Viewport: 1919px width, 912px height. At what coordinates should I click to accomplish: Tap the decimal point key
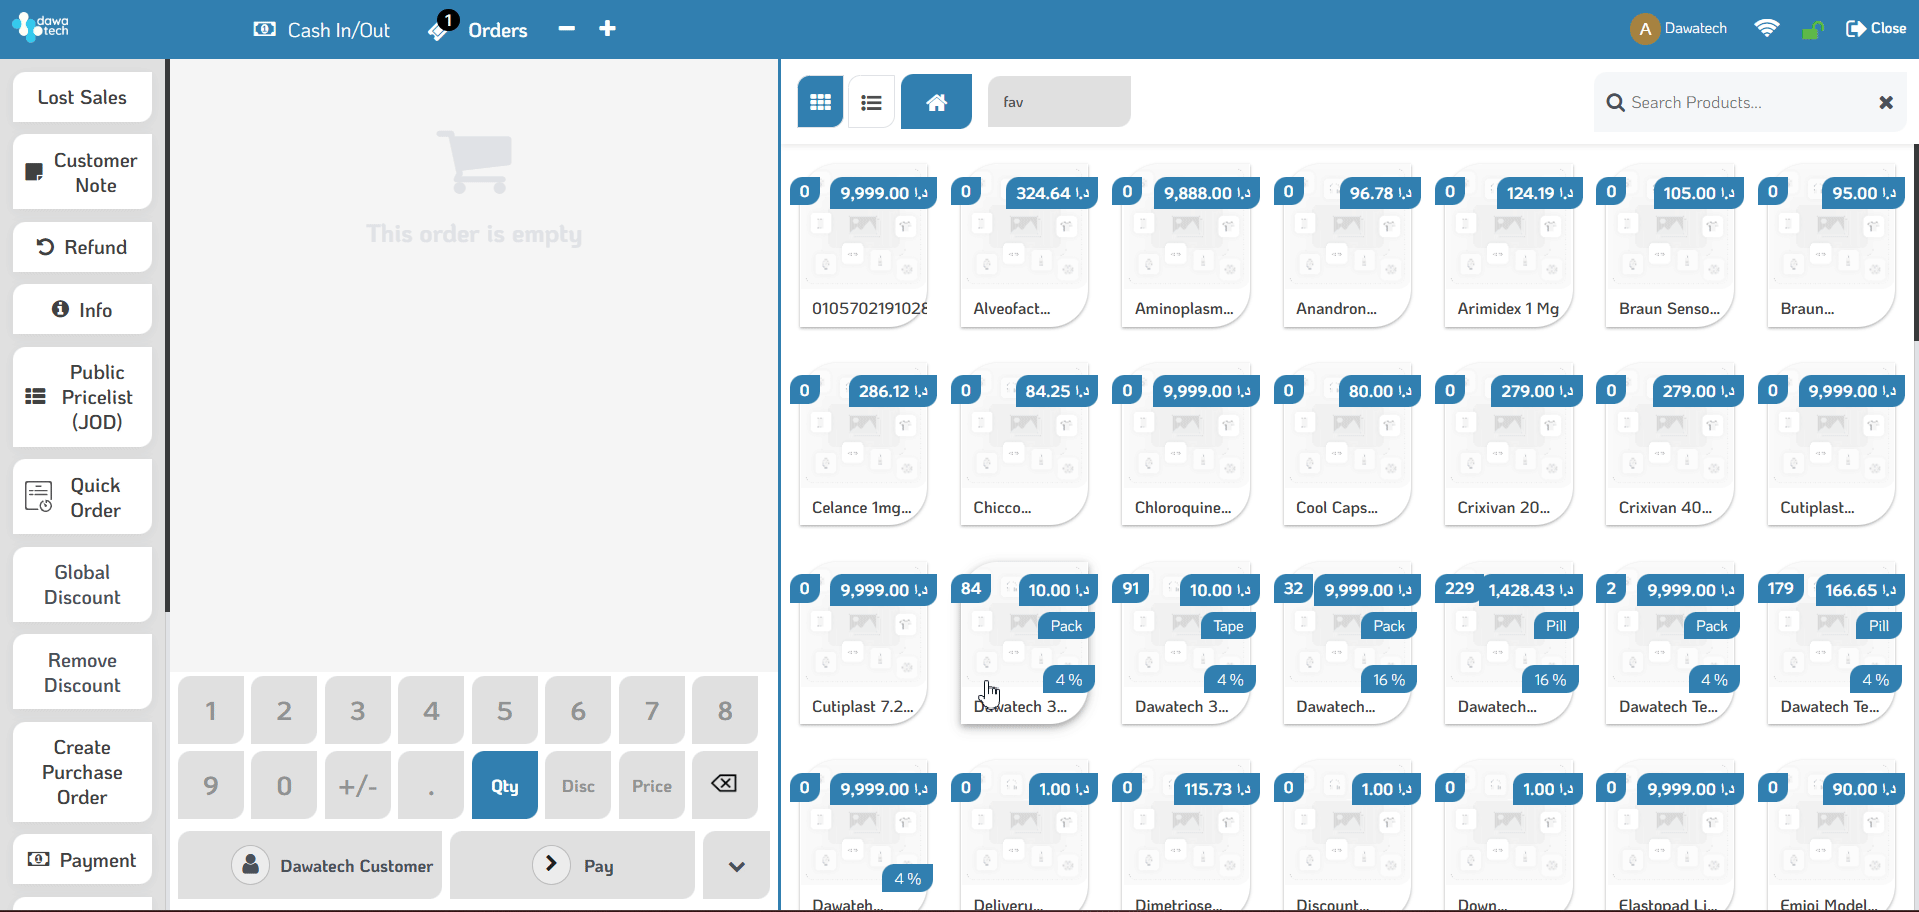(431, 785)
